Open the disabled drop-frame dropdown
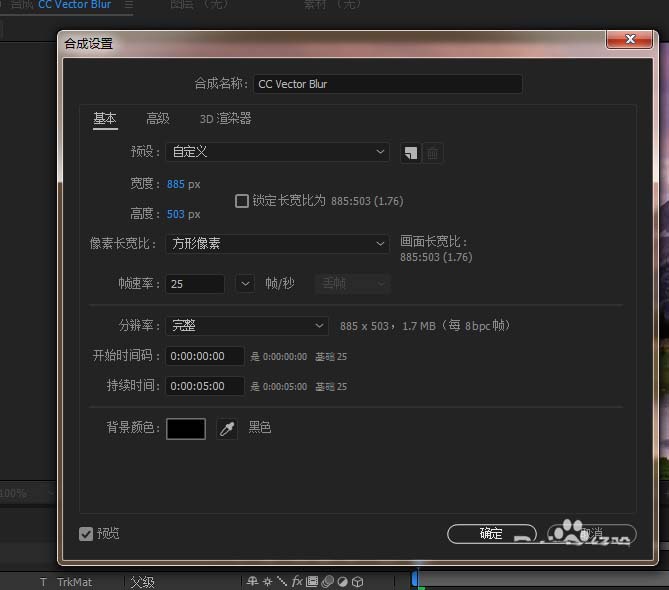 [352, 284]
